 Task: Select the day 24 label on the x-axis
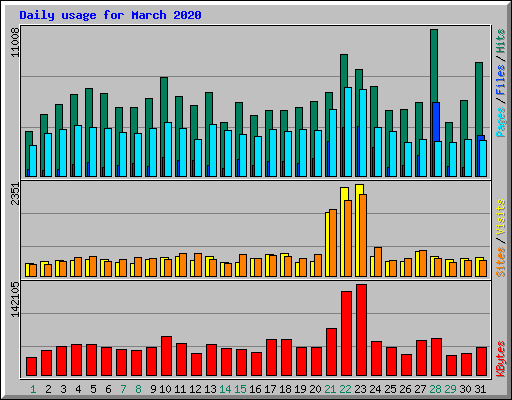click(x=375, y=389)
